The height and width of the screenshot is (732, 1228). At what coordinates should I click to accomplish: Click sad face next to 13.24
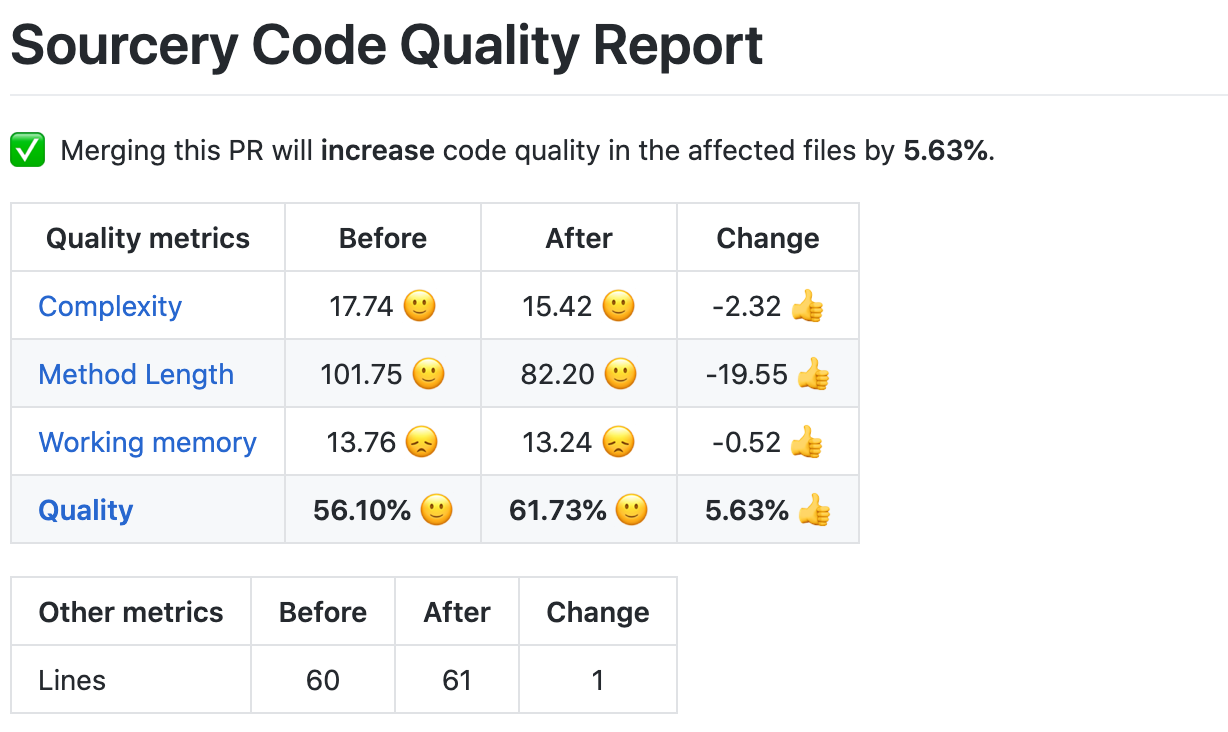619,442
